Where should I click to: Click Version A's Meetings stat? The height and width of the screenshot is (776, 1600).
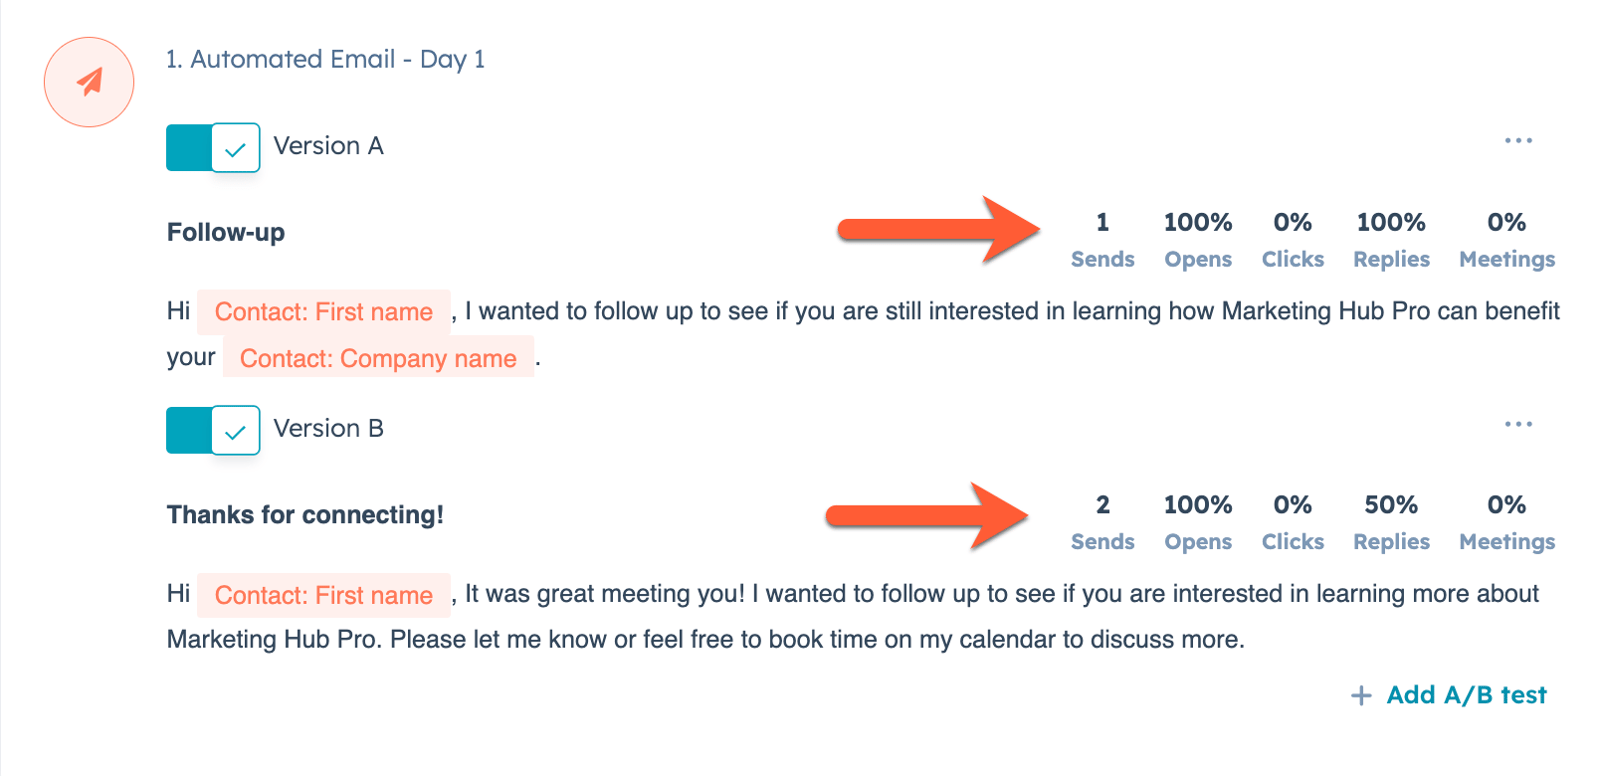[x=1506, y=240]
